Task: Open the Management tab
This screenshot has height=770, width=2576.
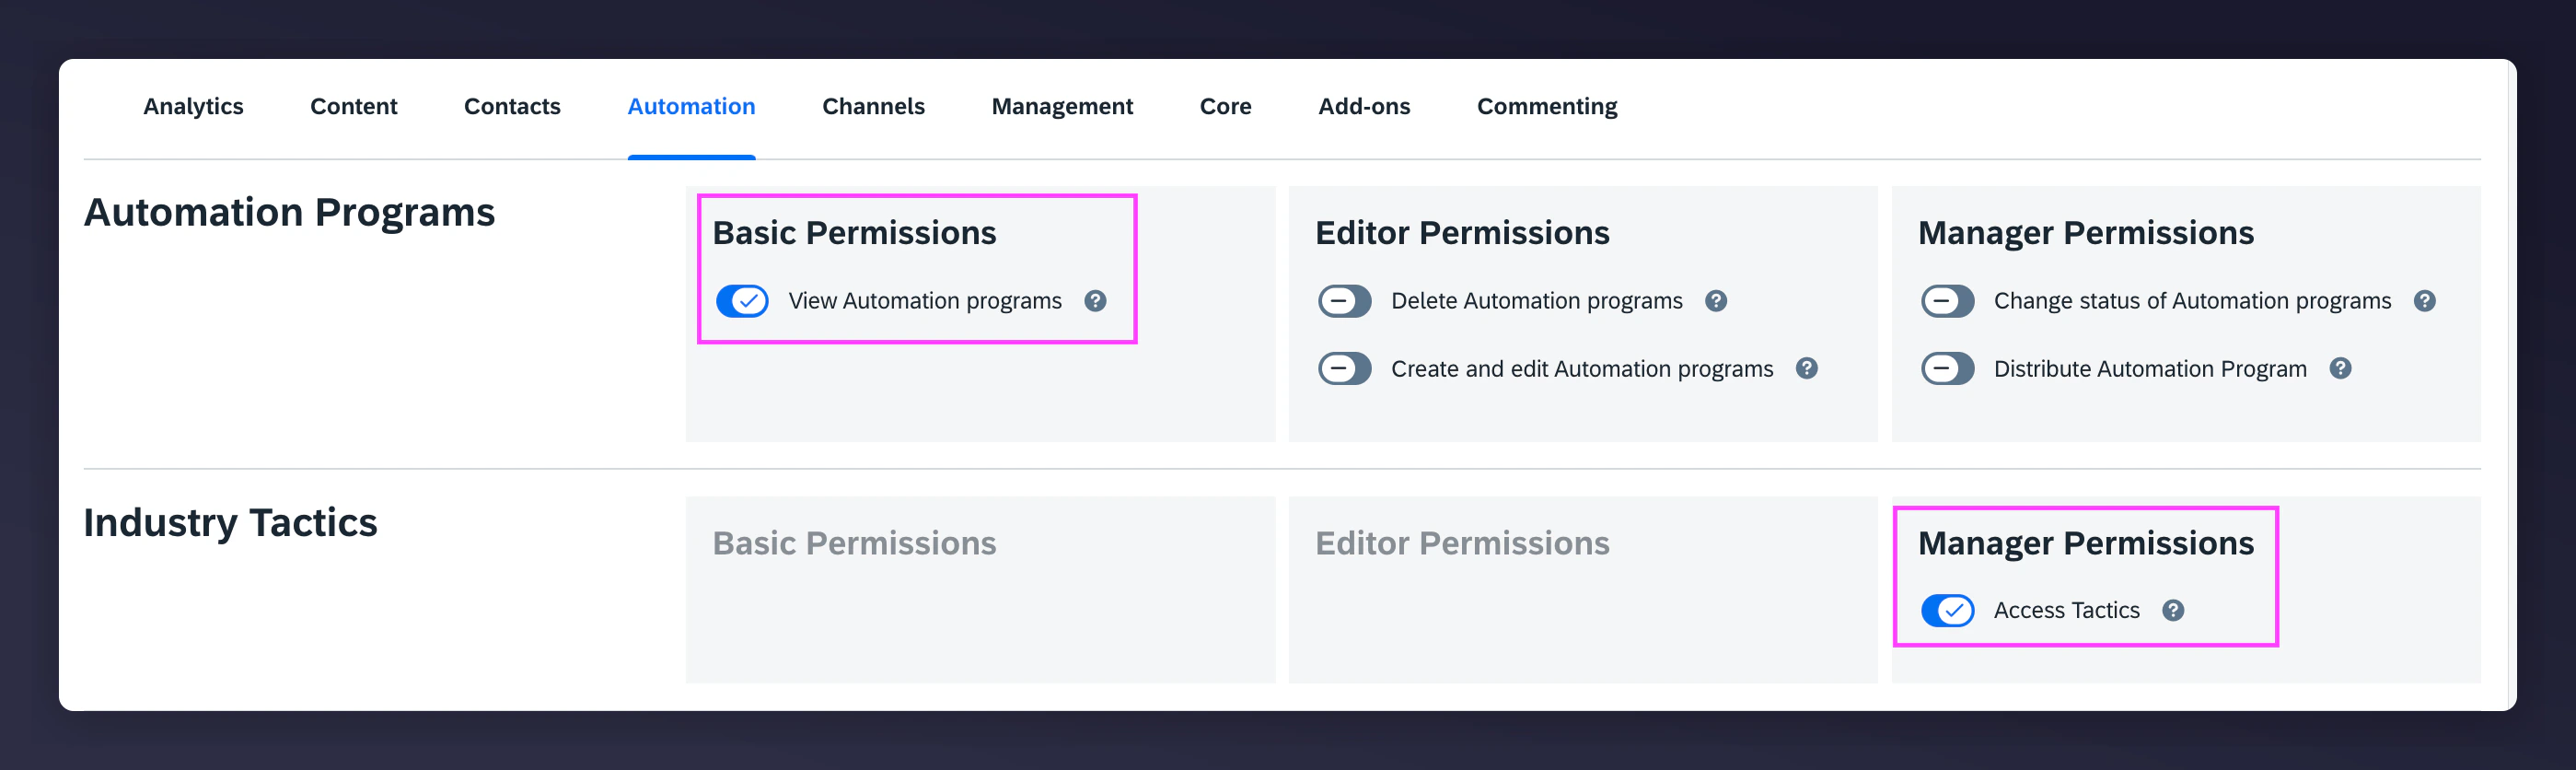Action: [x=1062, y=107]
